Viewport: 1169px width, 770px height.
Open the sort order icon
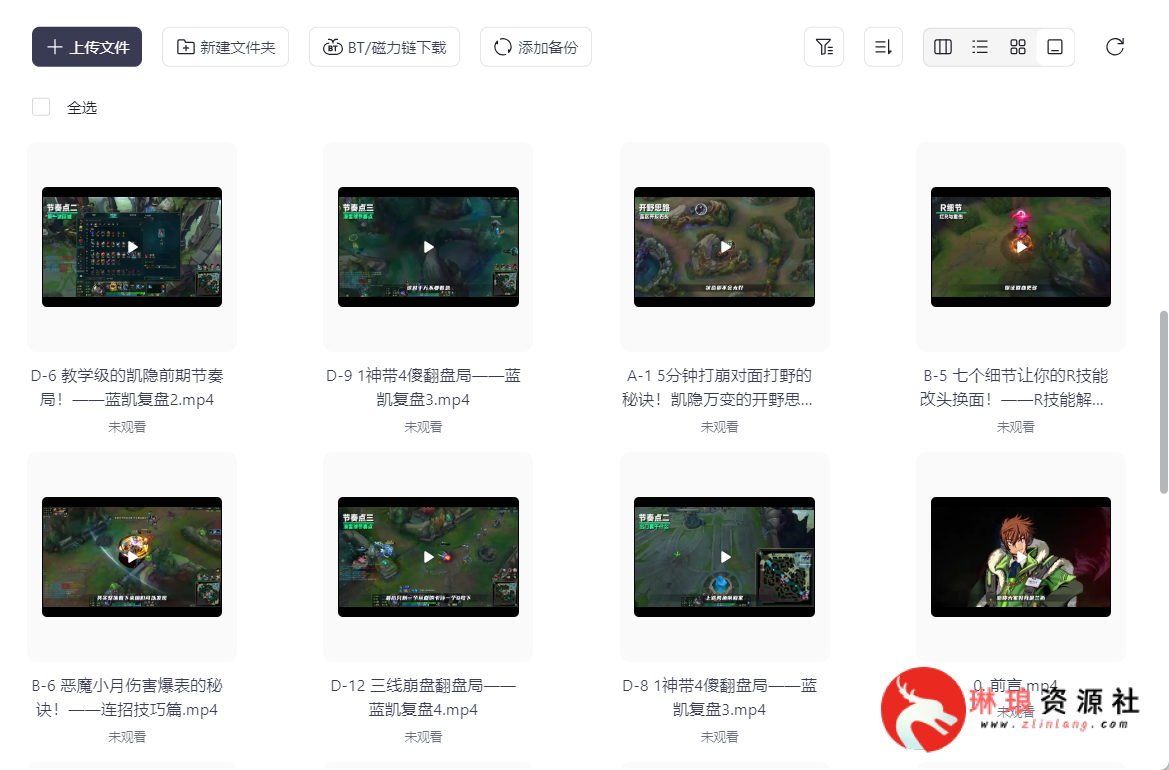coord(883,47)
